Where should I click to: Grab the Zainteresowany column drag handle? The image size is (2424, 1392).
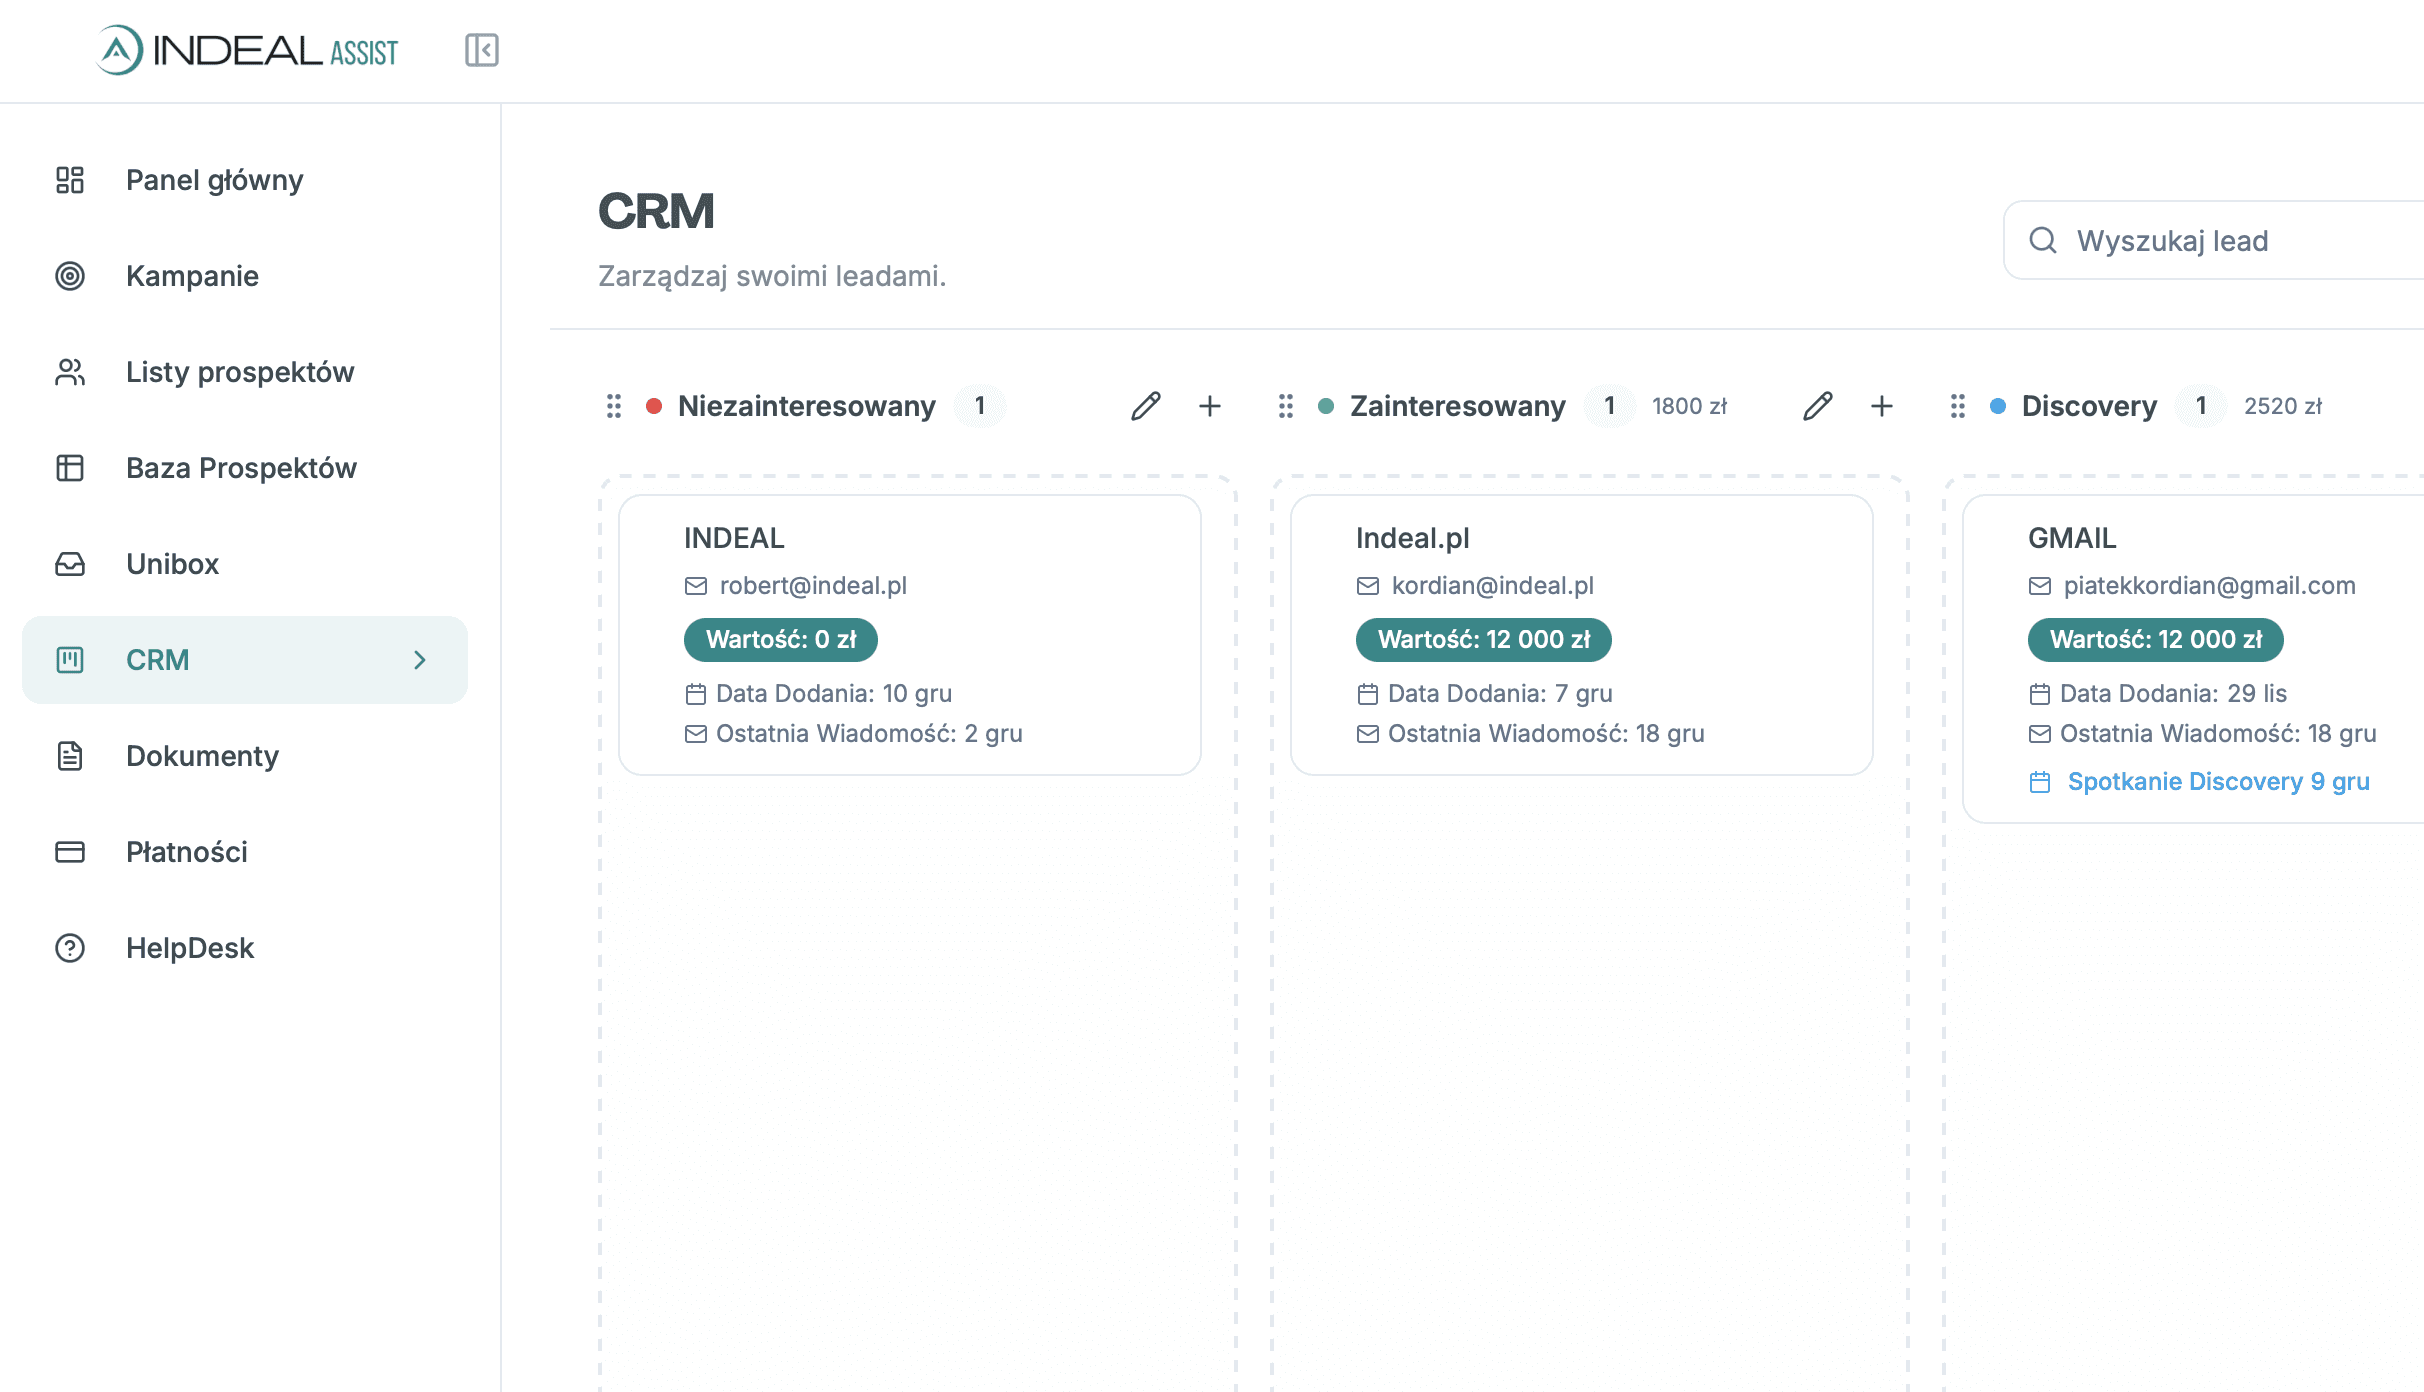(x=1286, y=406)
